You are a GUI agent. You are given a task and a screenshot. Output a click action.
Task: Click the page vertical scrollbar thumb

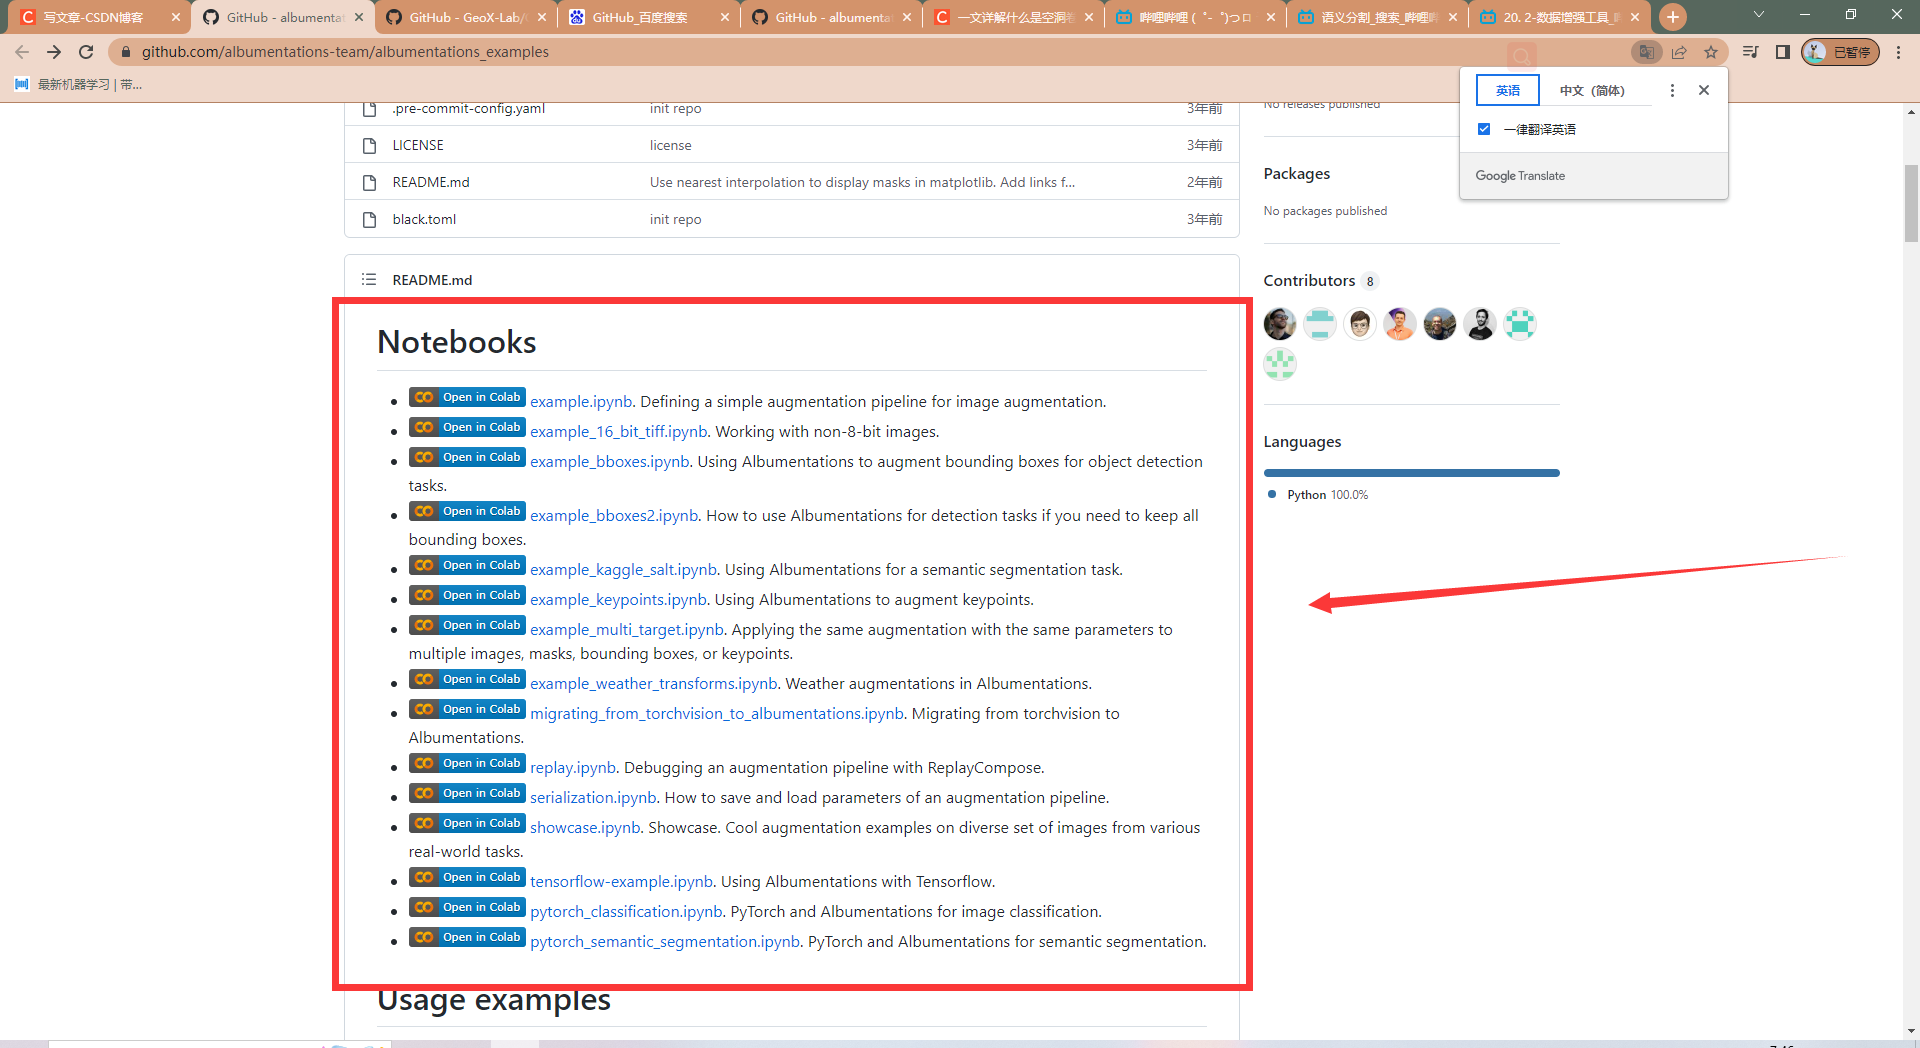tap(1911, 203)
